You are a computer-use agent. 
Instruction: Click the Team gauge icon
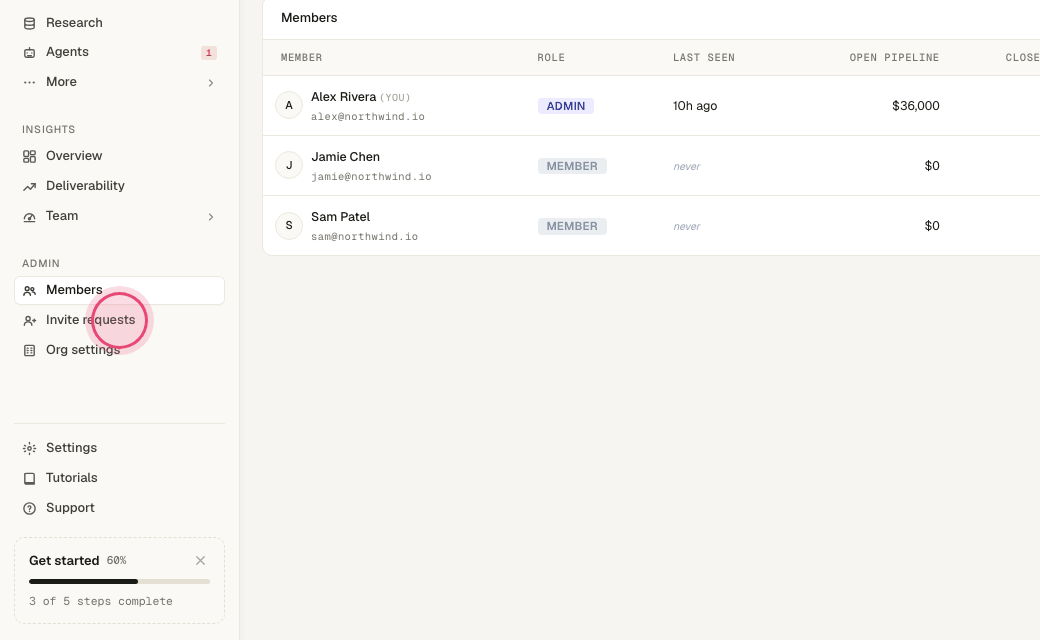pyautogui.click(x=29, y=217)
